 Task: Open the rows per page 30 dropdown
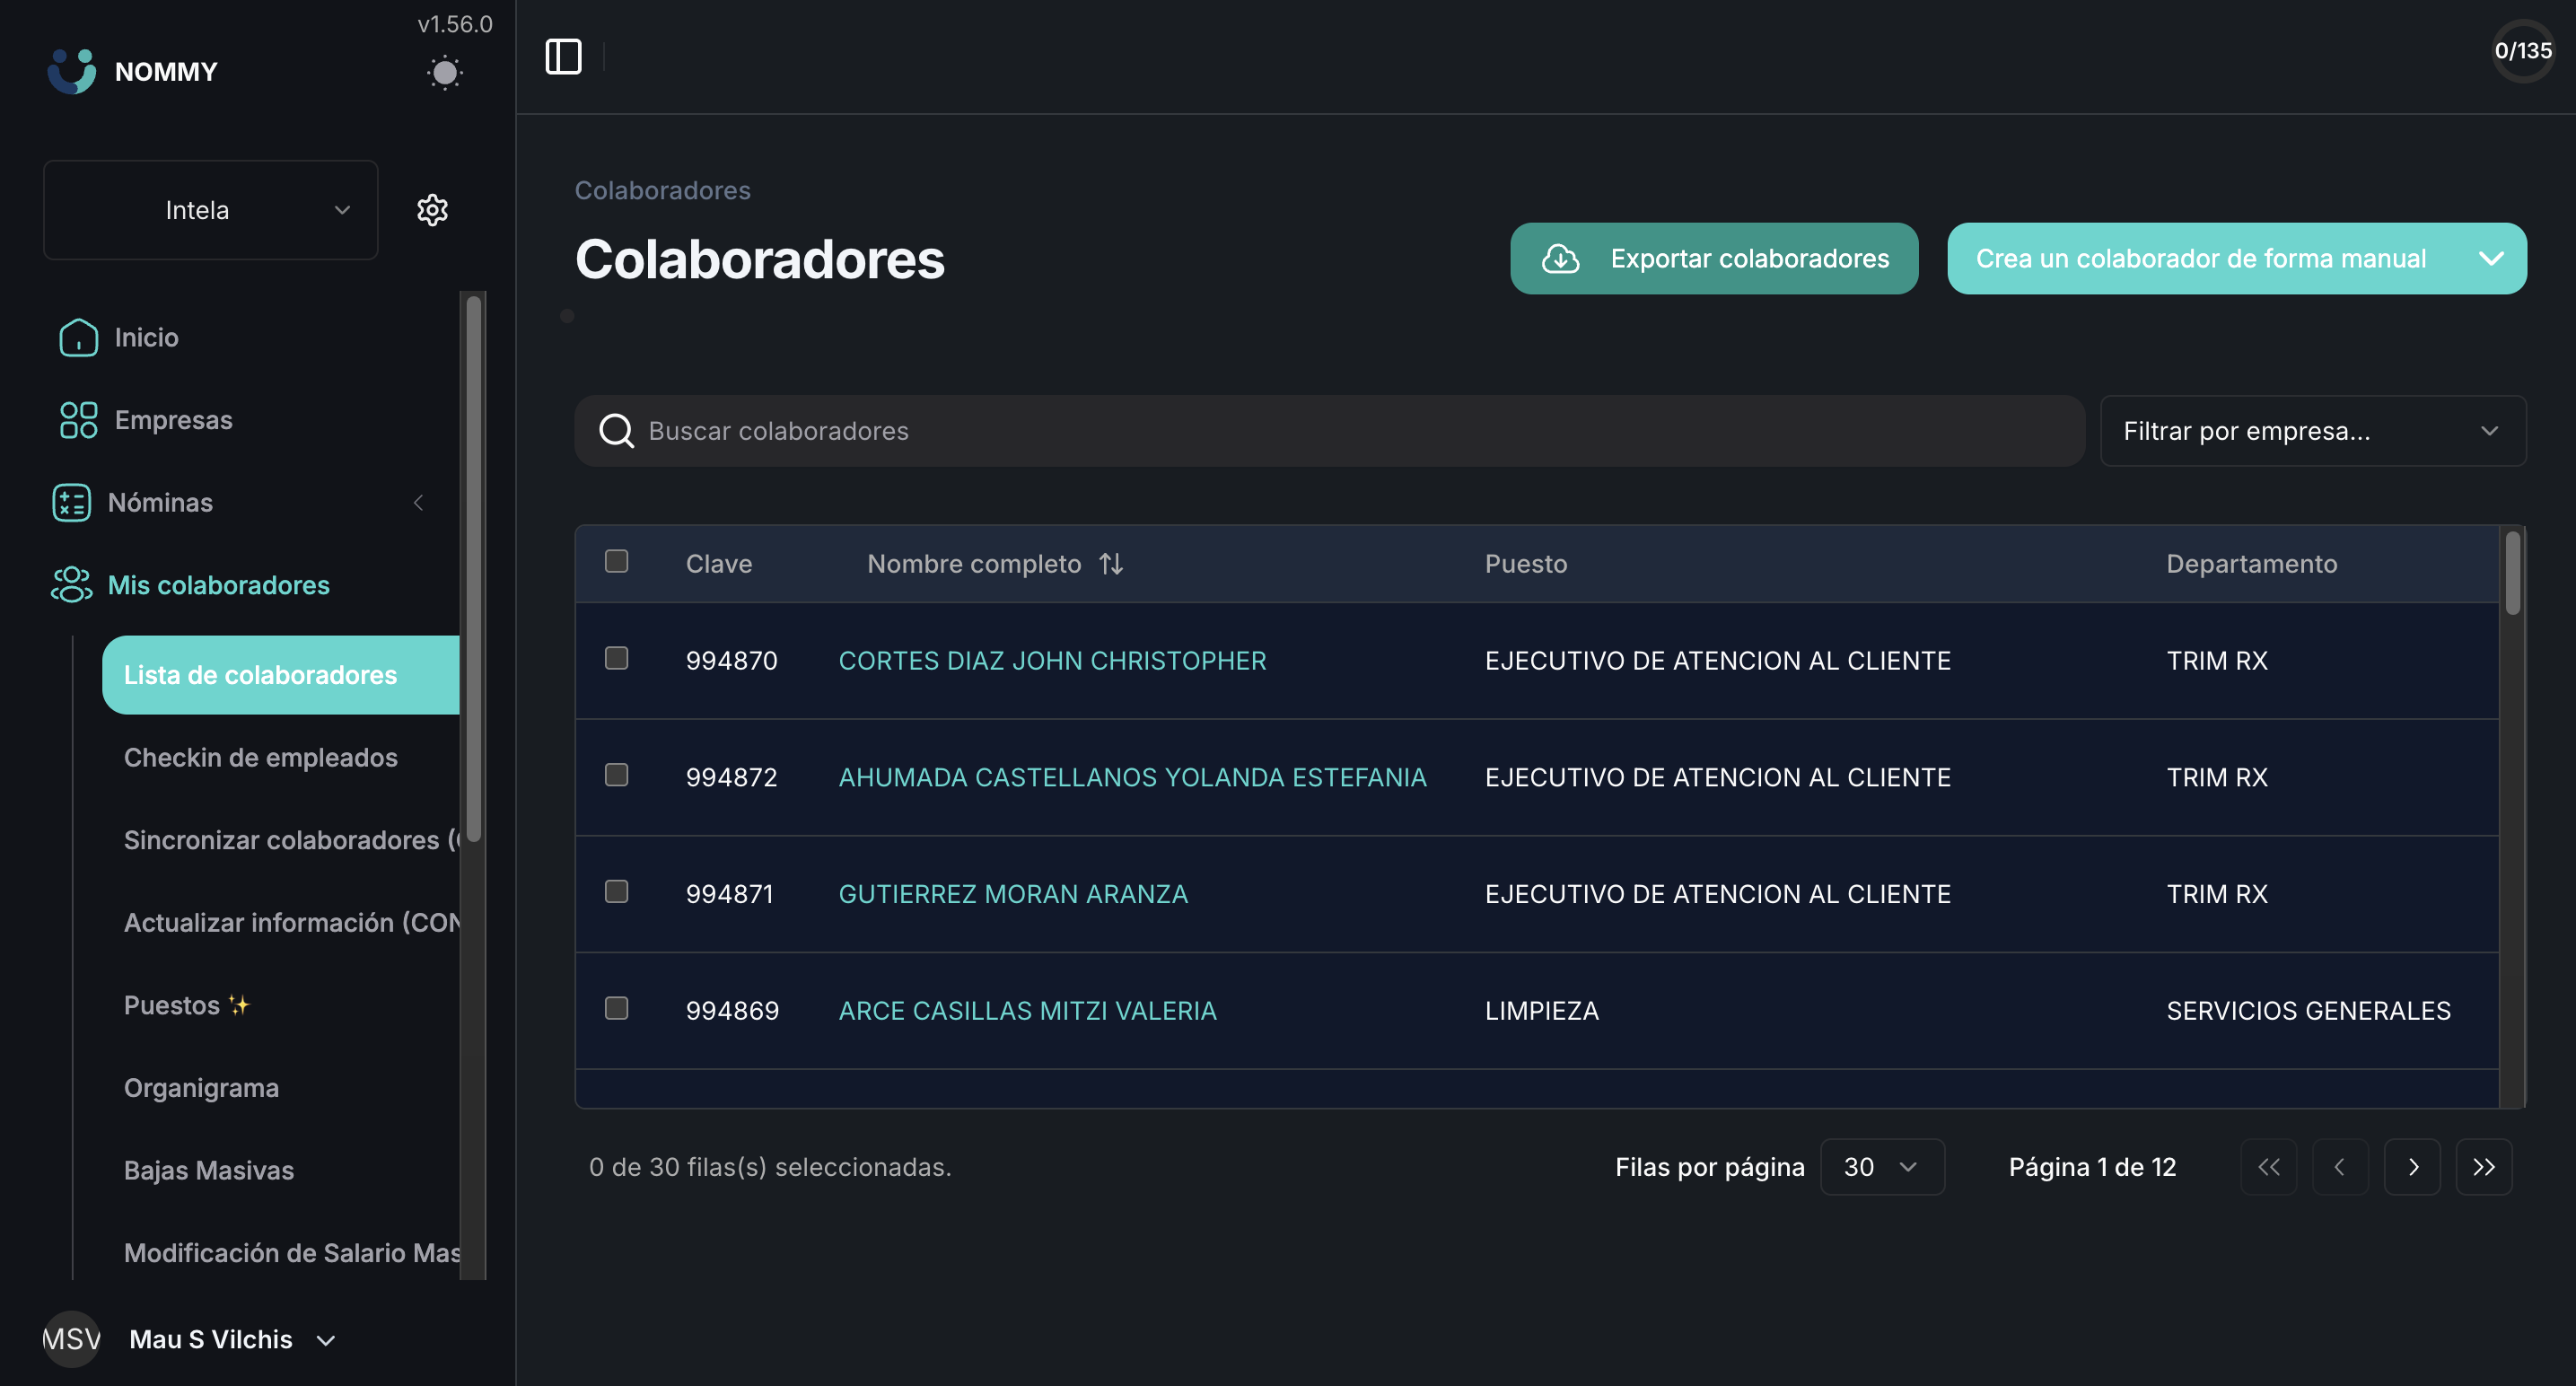[x=1881, y=1167]
